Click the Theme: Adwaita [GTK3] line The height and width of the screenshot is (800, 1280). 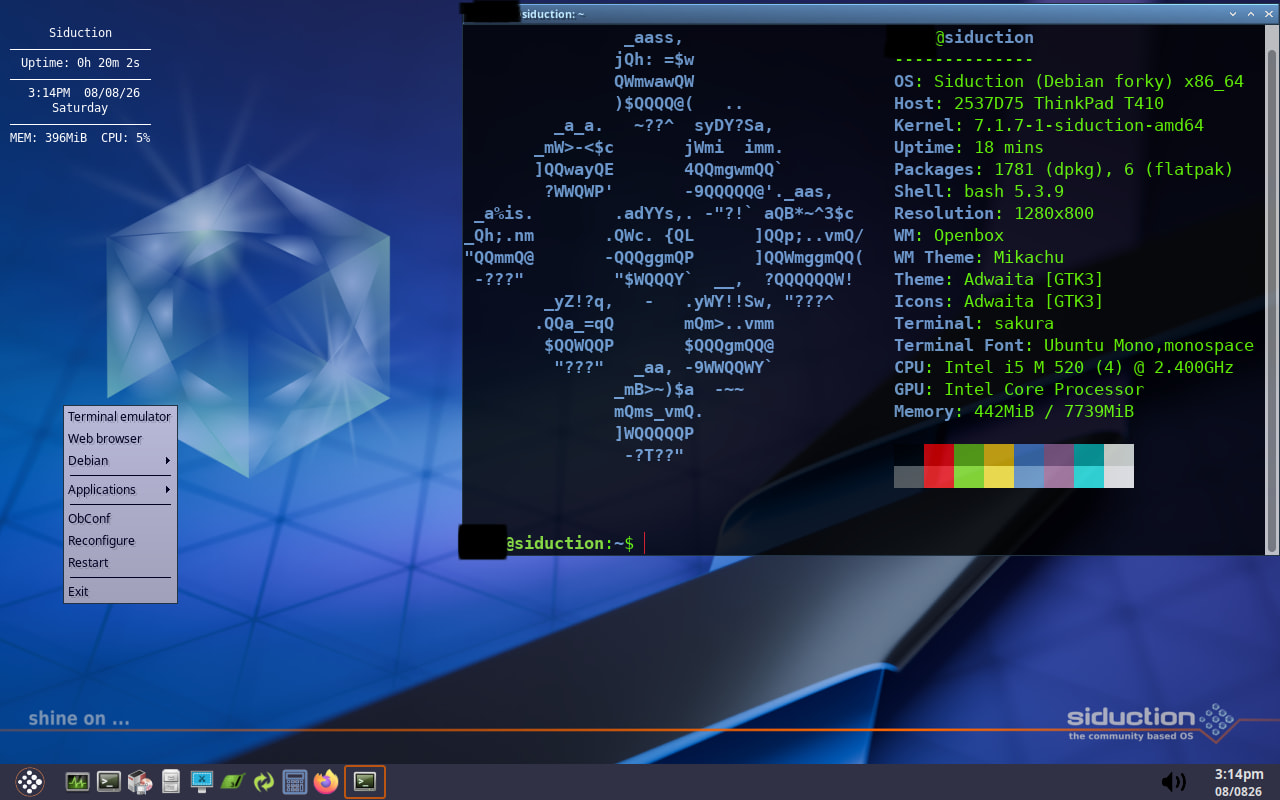click(x=999, y=280)
